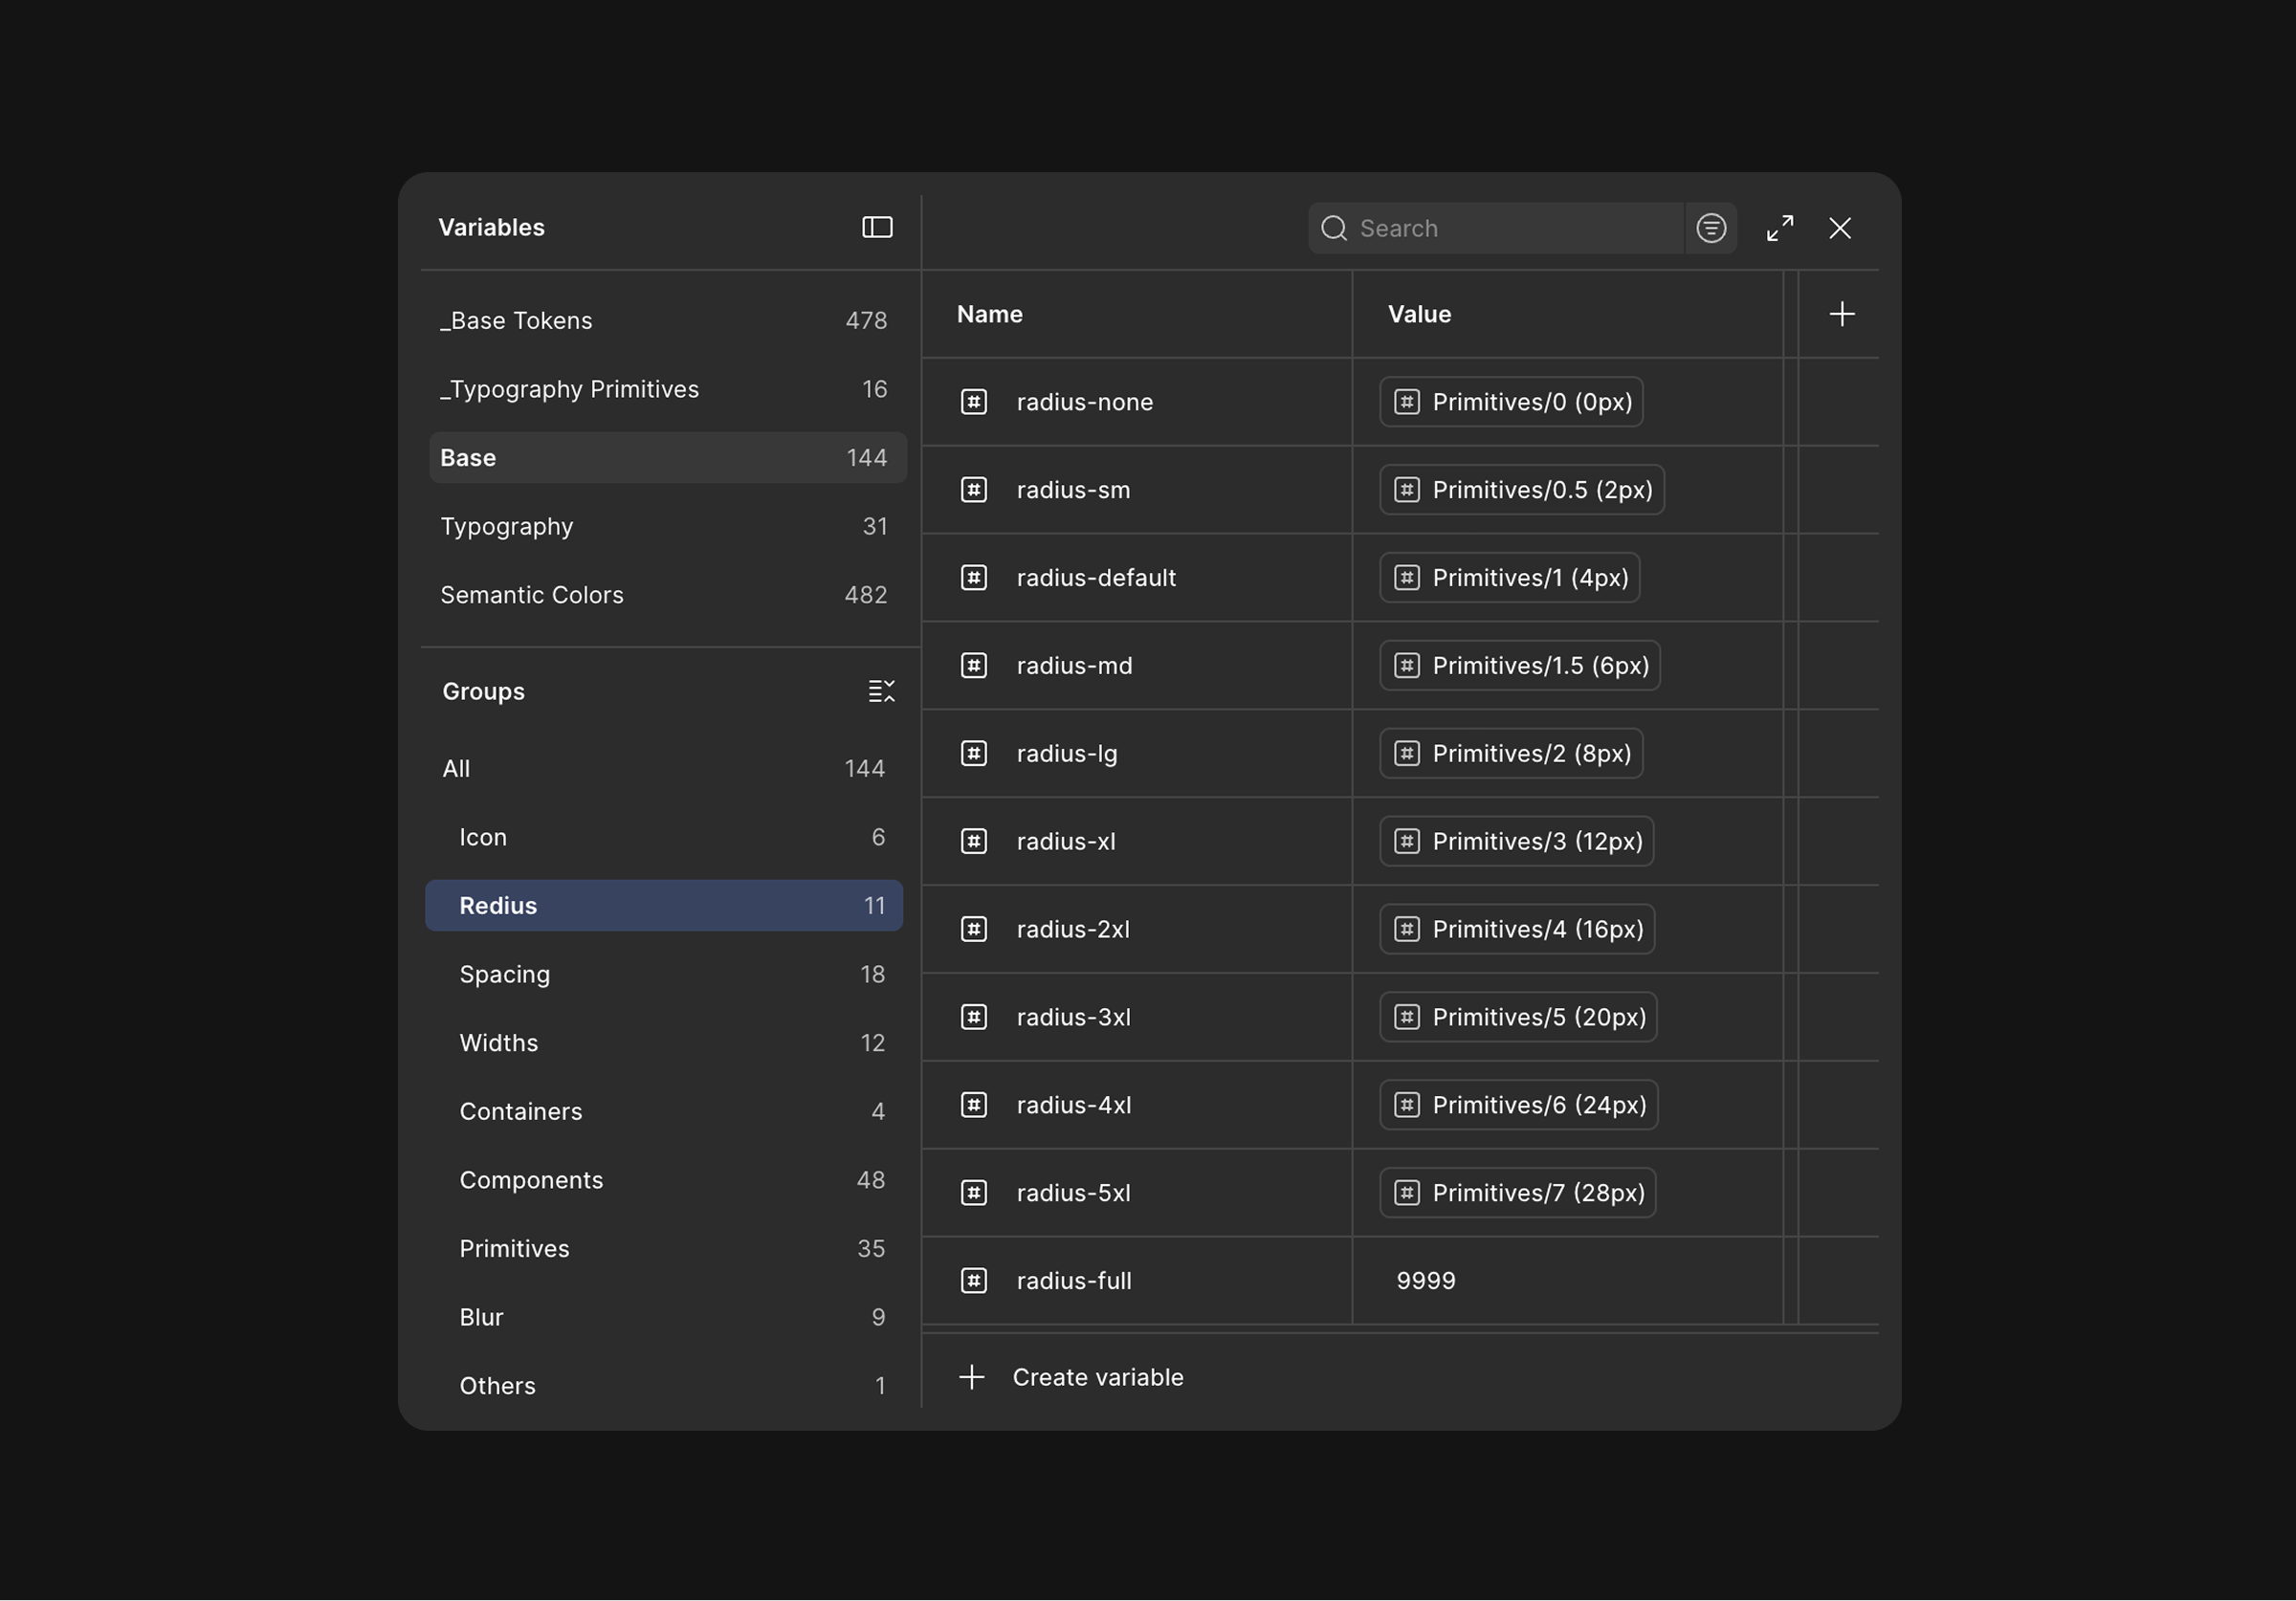Select the radius-4xl variable name
Viewport: 2296px width, 1601px height.
coord(1074,1105)
